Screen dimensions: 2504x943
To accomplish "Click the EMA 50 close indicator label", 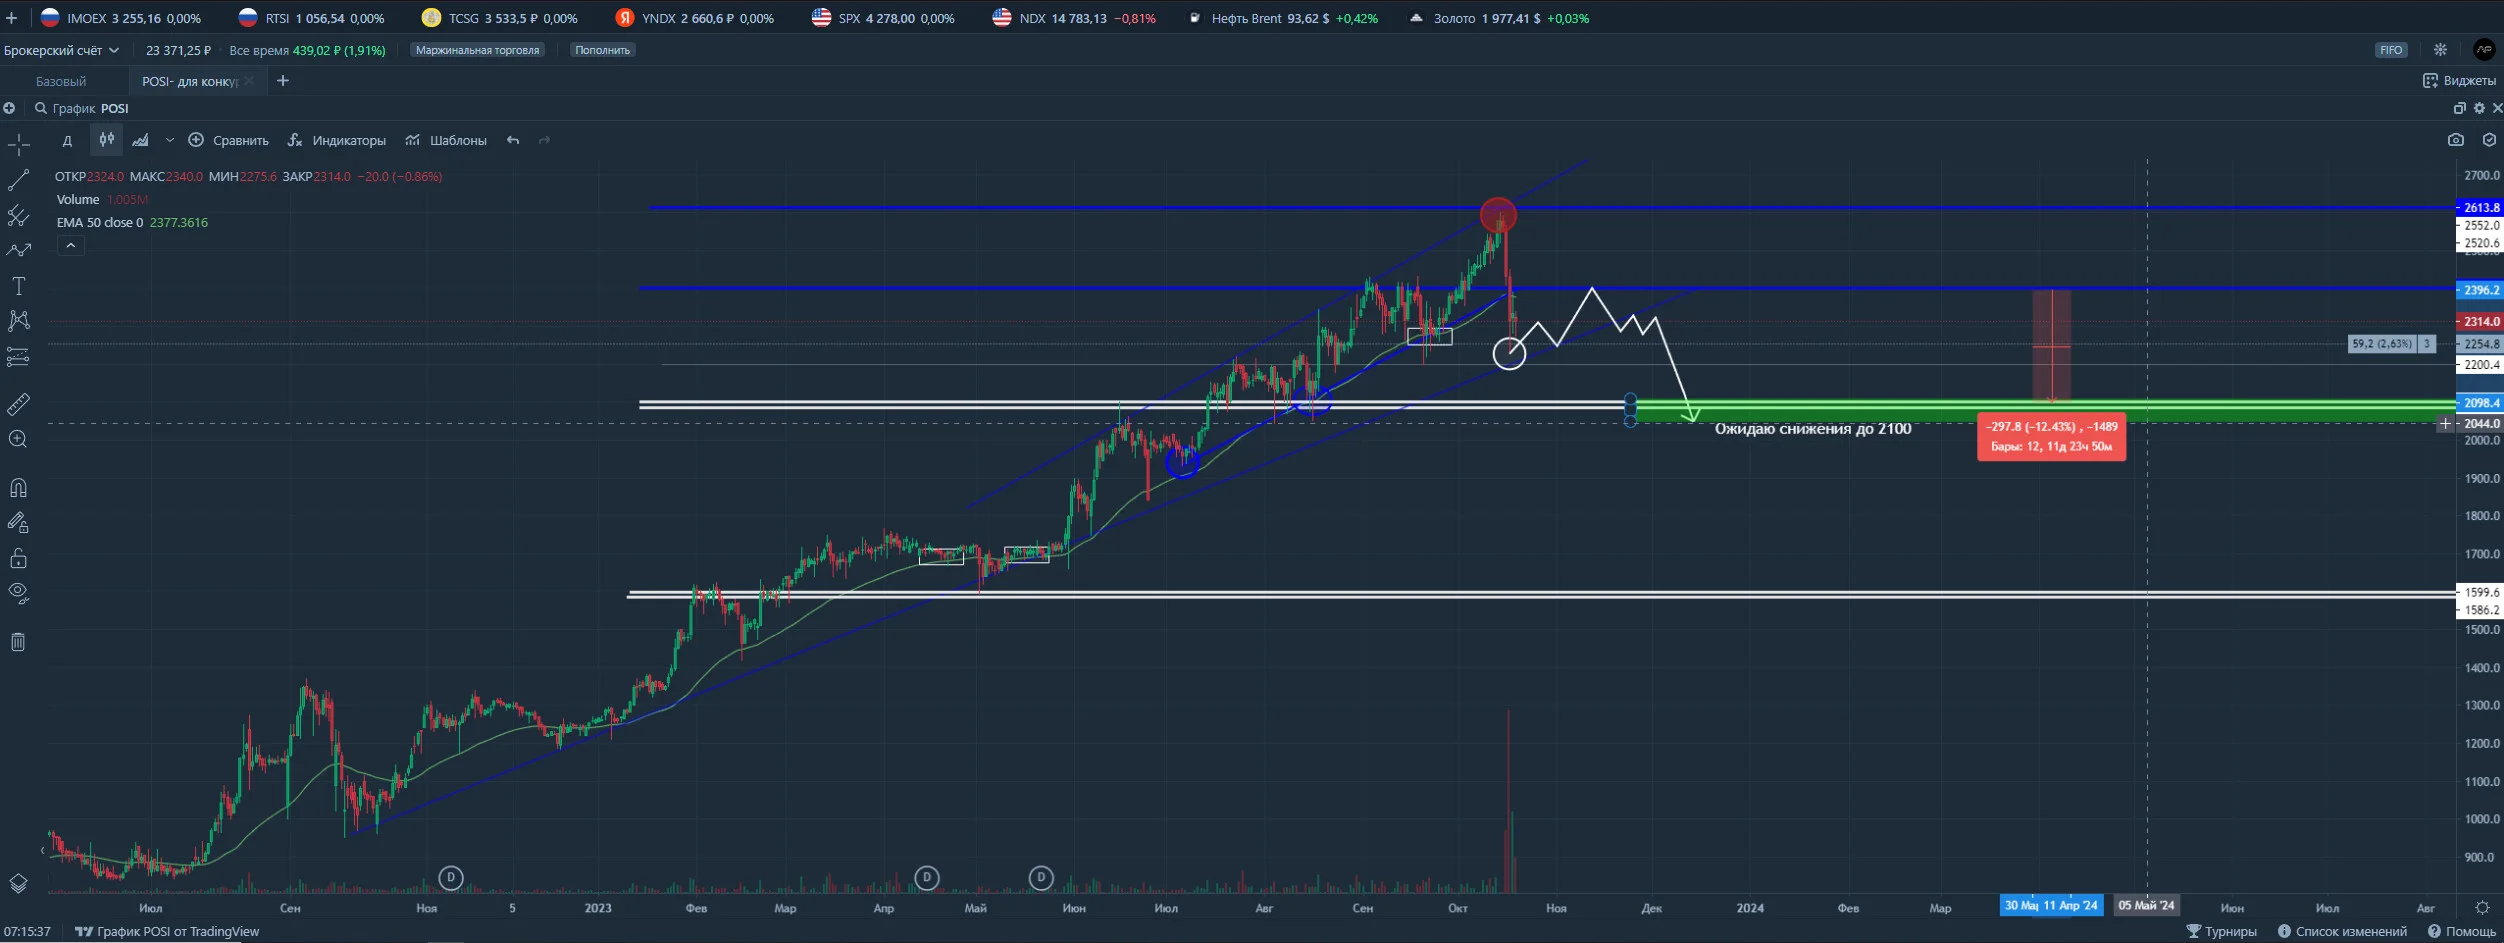I will (x=100, y=222).
